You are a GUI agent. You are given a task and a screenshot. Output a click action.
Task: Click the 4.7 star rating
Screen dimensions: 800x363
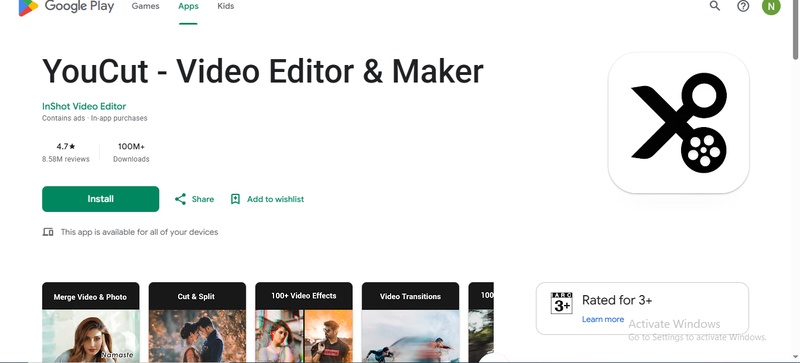[x=66, y=147]
